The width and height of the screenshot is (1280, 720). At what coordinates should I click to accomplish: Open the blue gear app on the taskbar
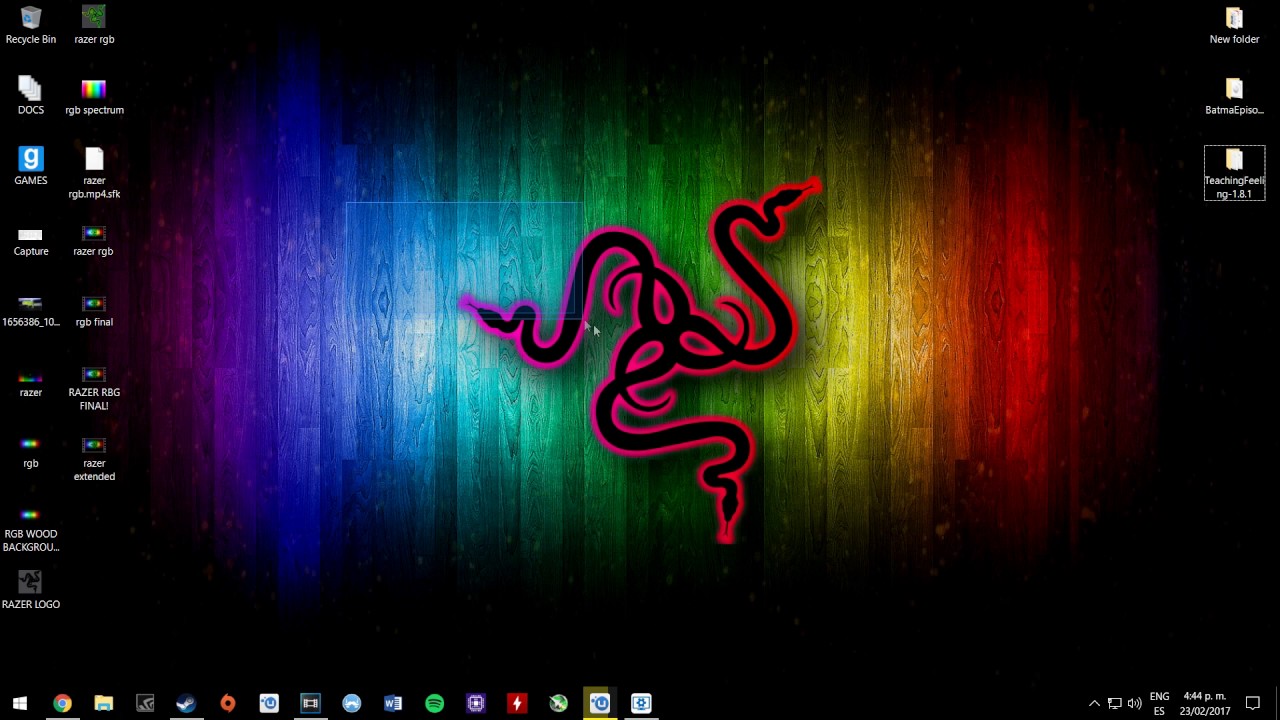pos(641,703)
